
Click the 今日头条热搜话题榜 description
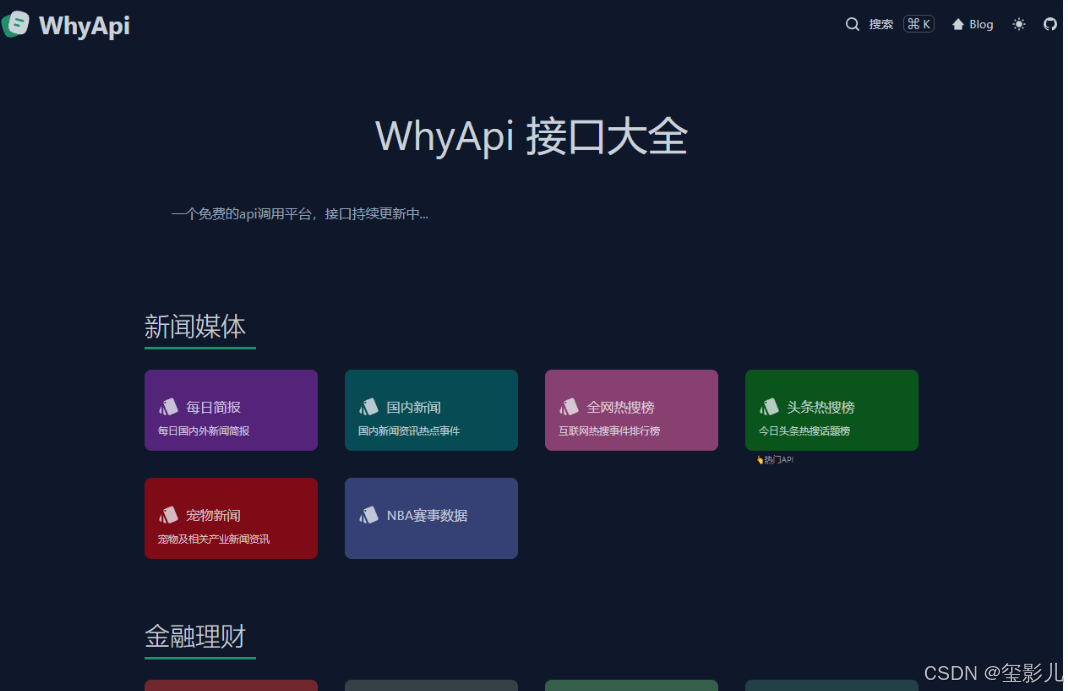[804, 431]
